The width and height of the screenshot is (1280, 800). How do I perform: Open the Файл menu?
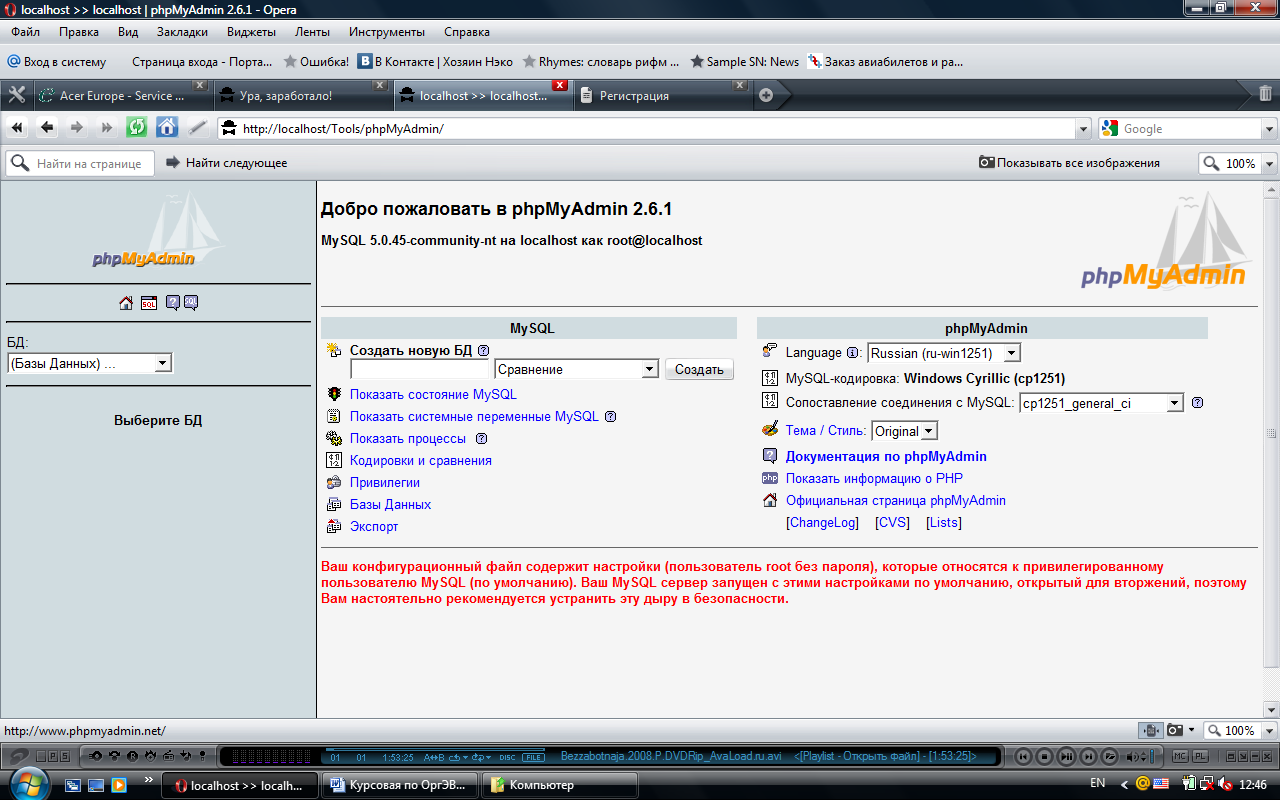point(26,32)
